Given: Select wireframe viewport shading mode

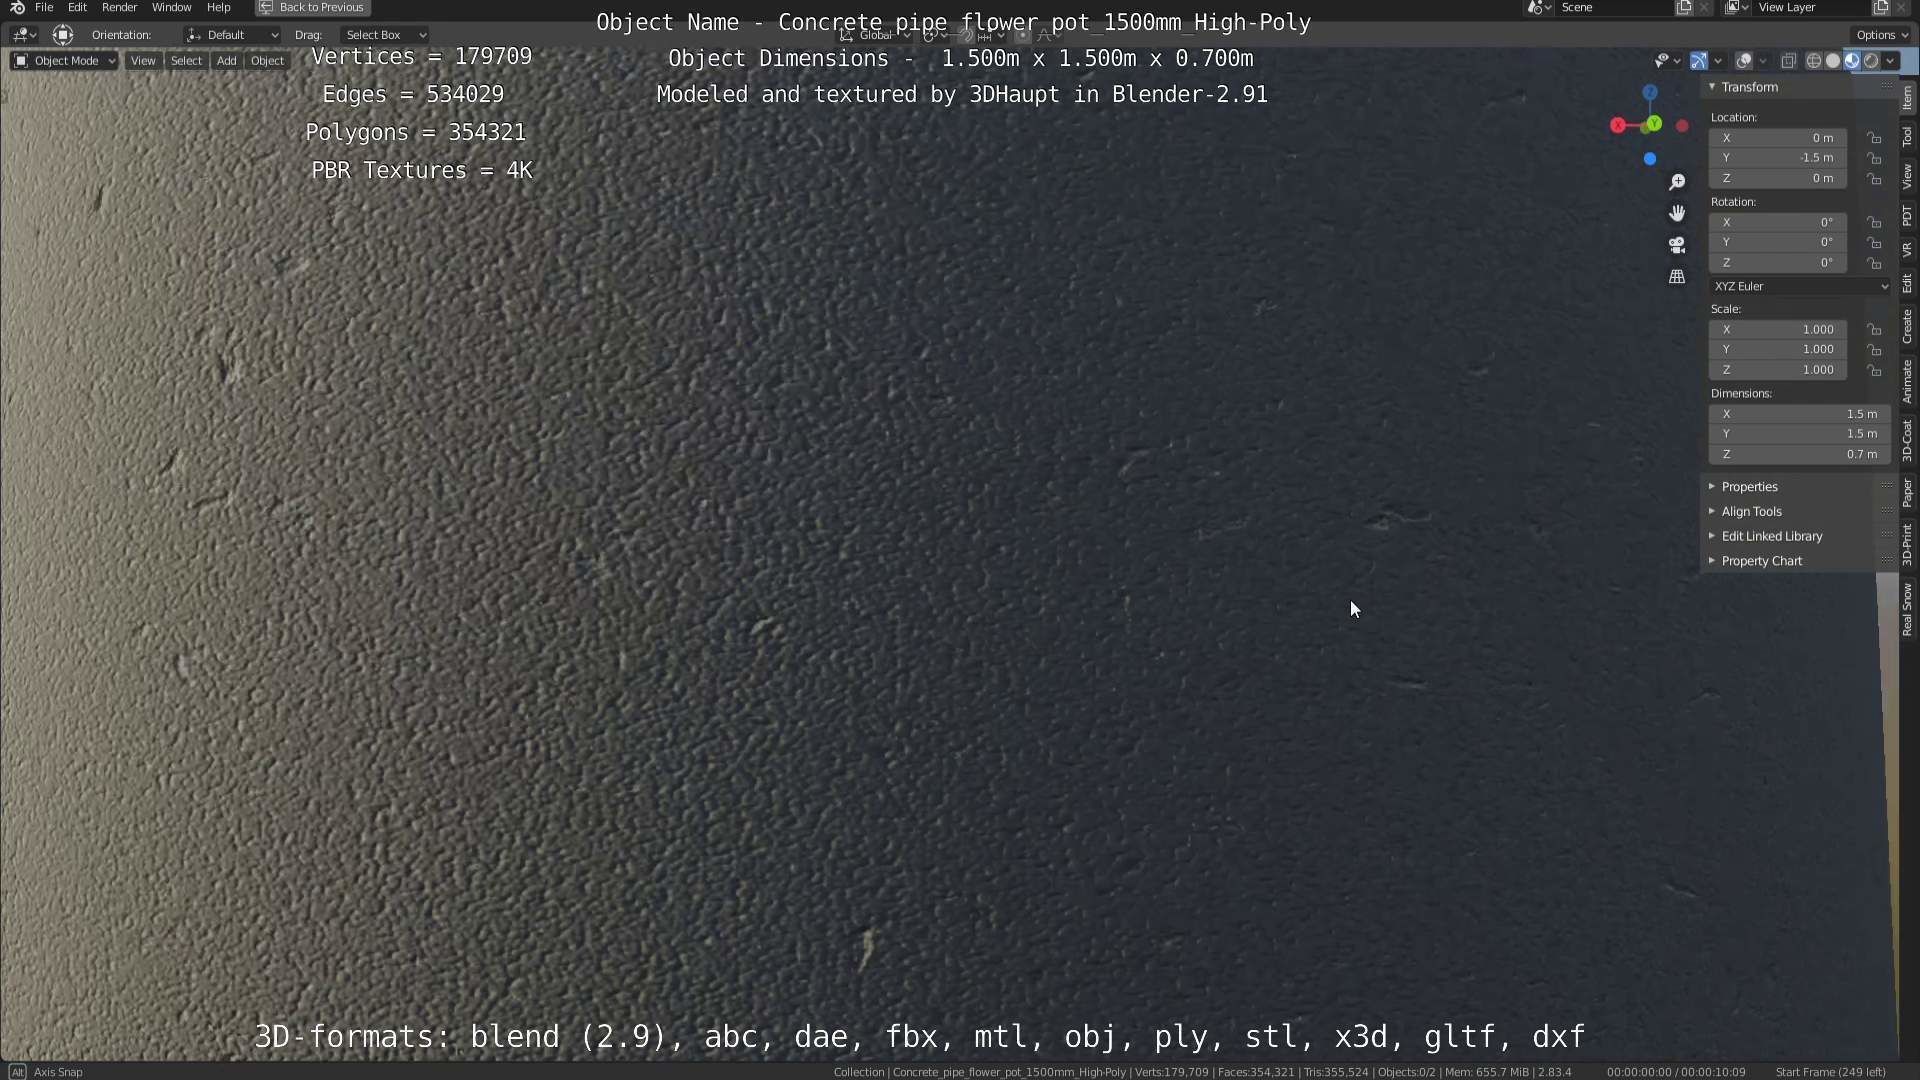Looking at the screenshot, I should (x=1813, y=61).
